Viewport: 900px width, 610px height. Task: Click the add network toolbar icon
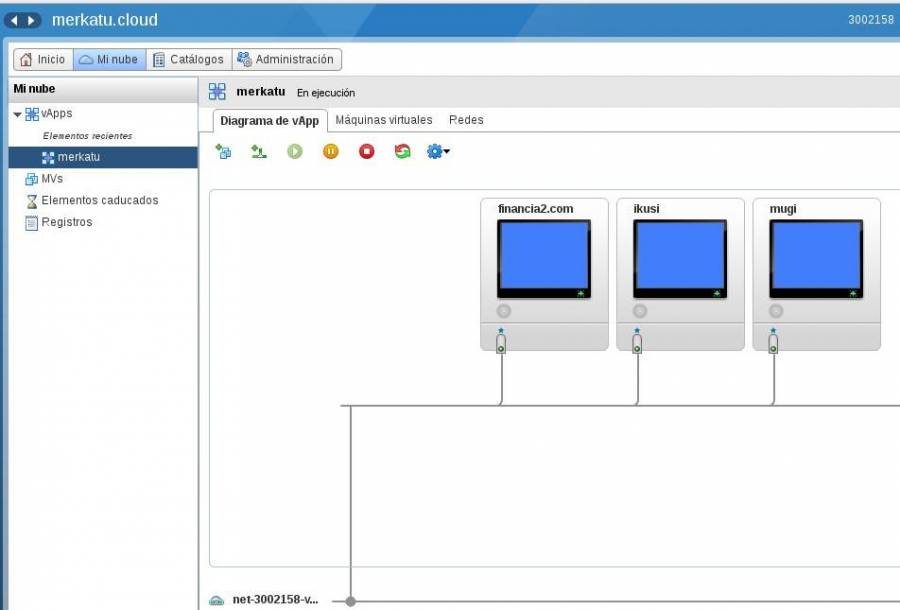(x=259, y=152)
